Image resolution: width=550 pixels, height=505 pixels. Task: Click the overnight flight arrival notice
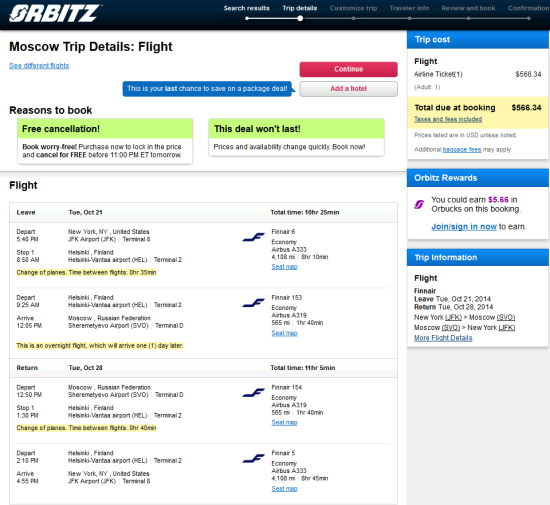pyautogui.click(x=100, y=346)
